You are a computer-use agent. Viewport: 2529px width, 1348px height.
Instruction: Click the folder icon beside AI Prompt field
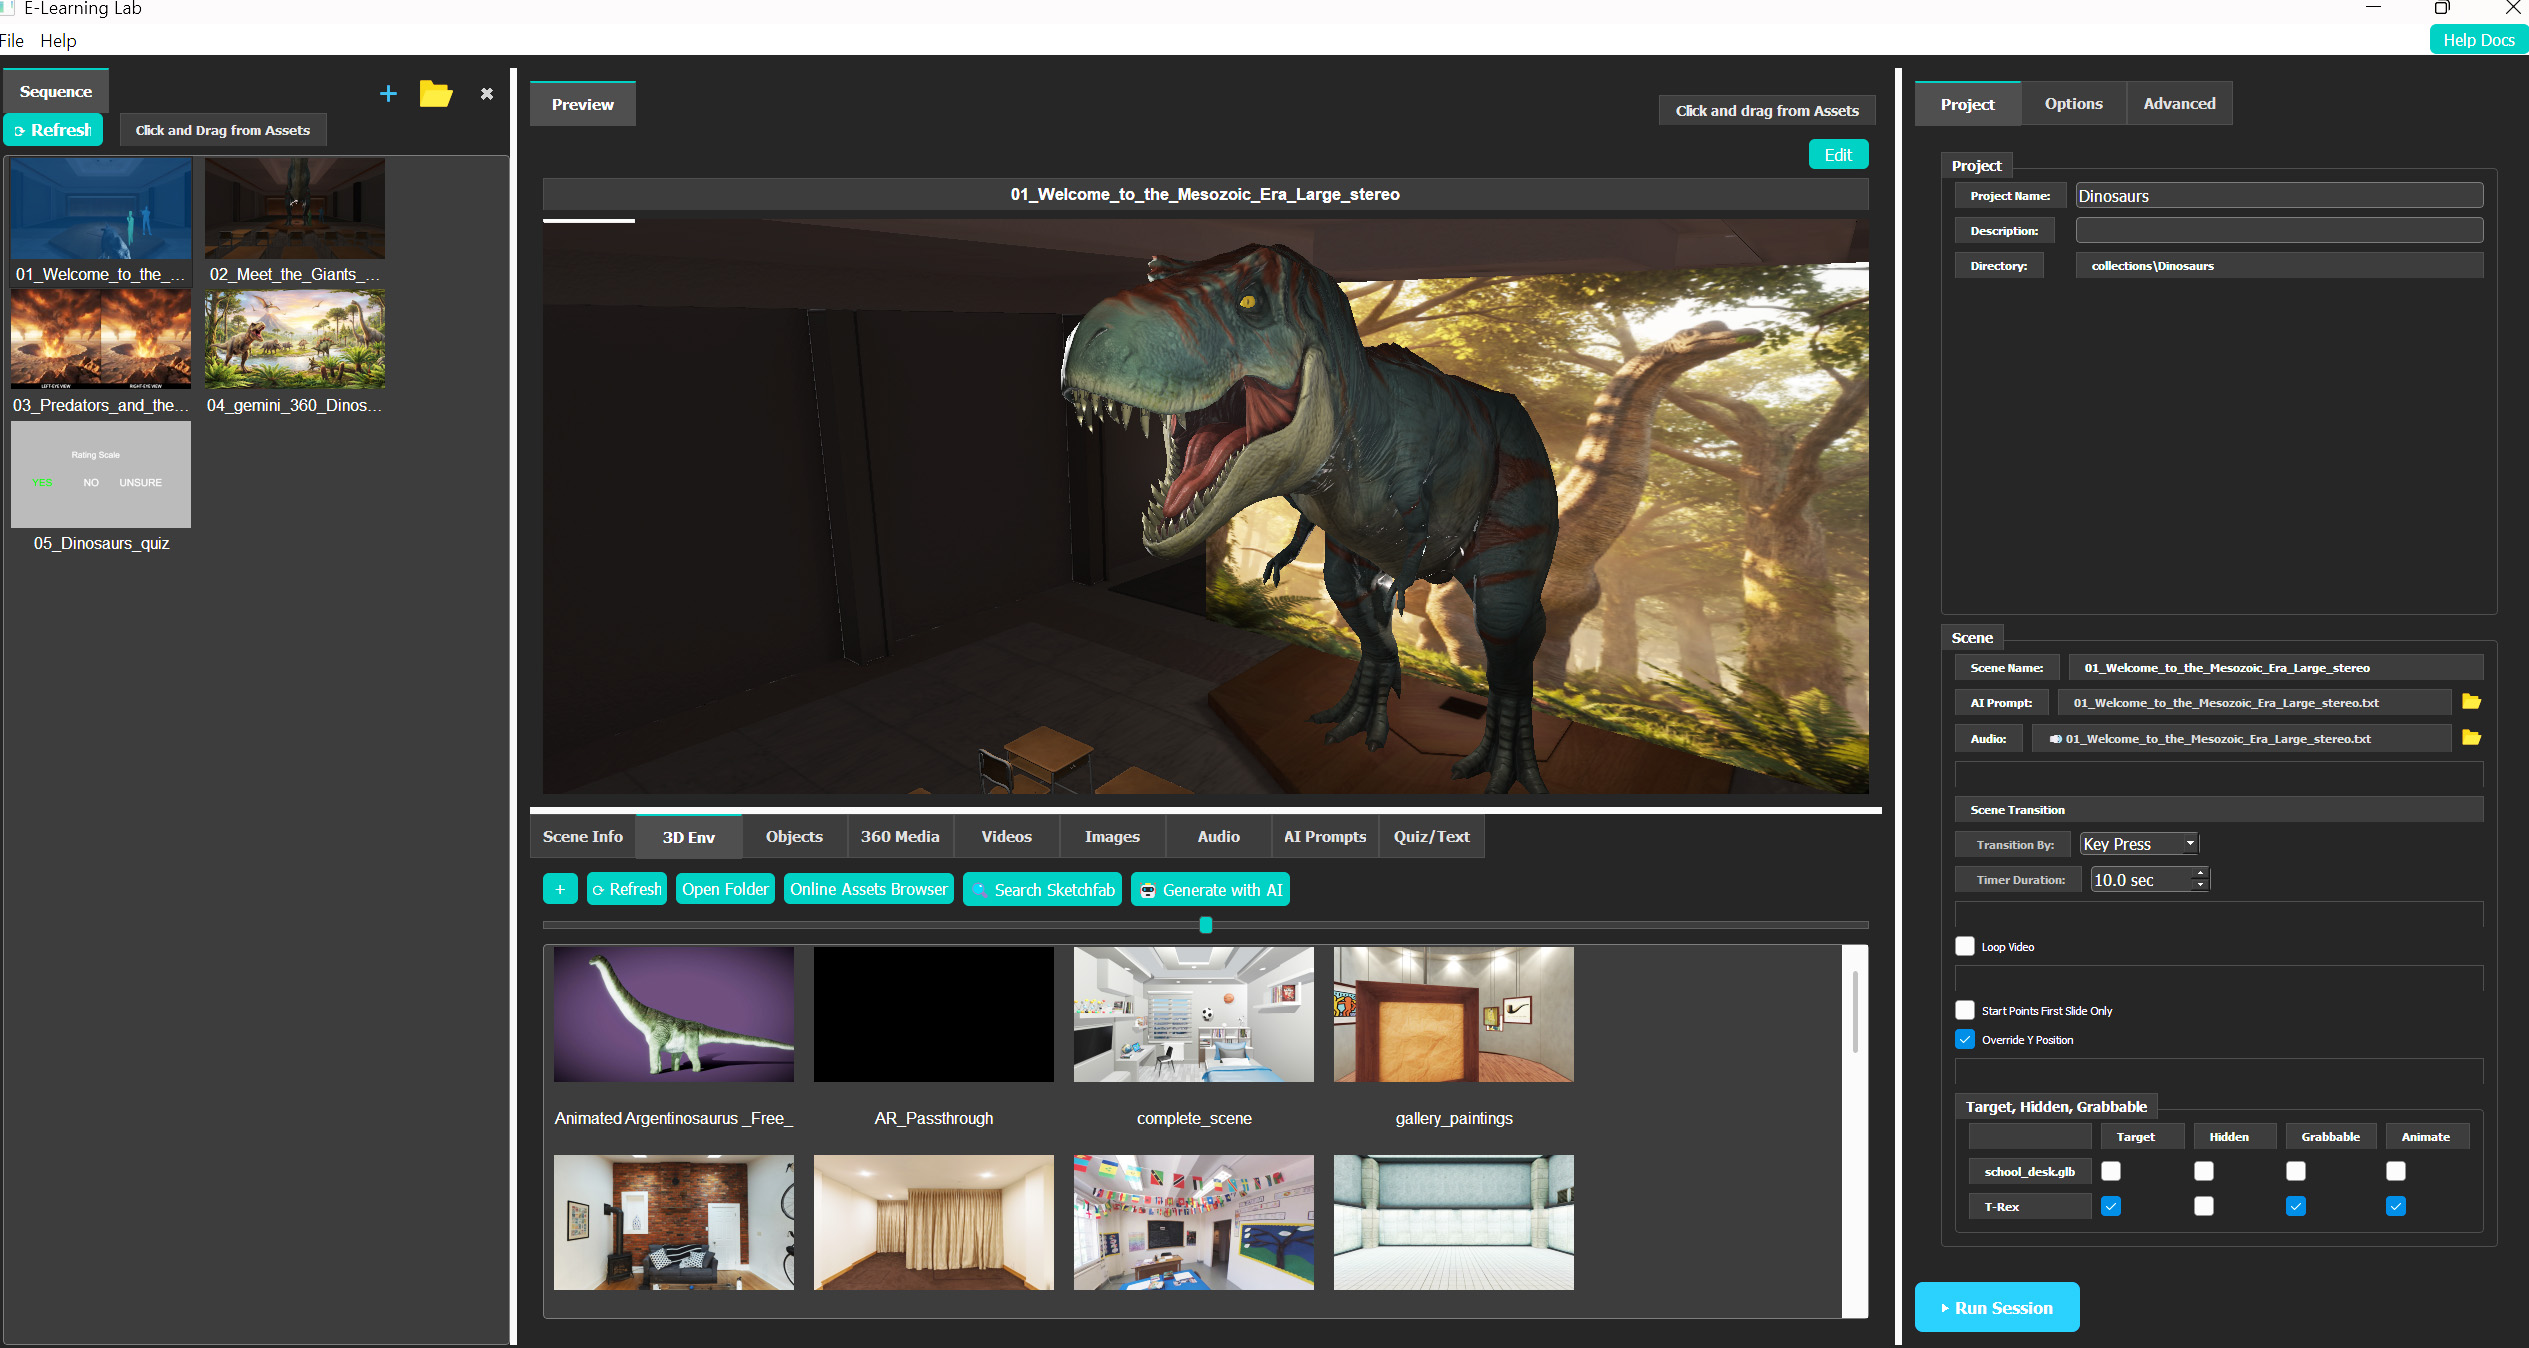pyautogui.click(x=2470, y=702)
